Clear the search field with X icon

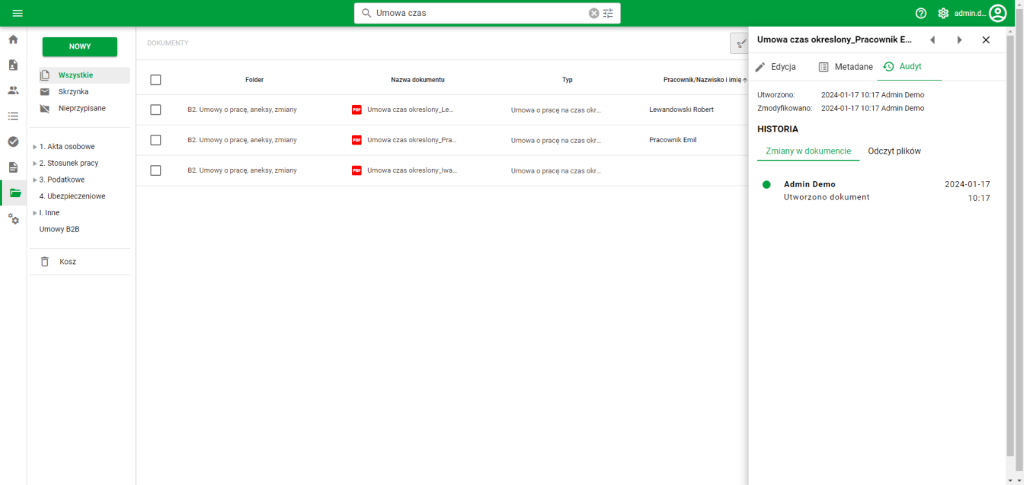(594, 13)
